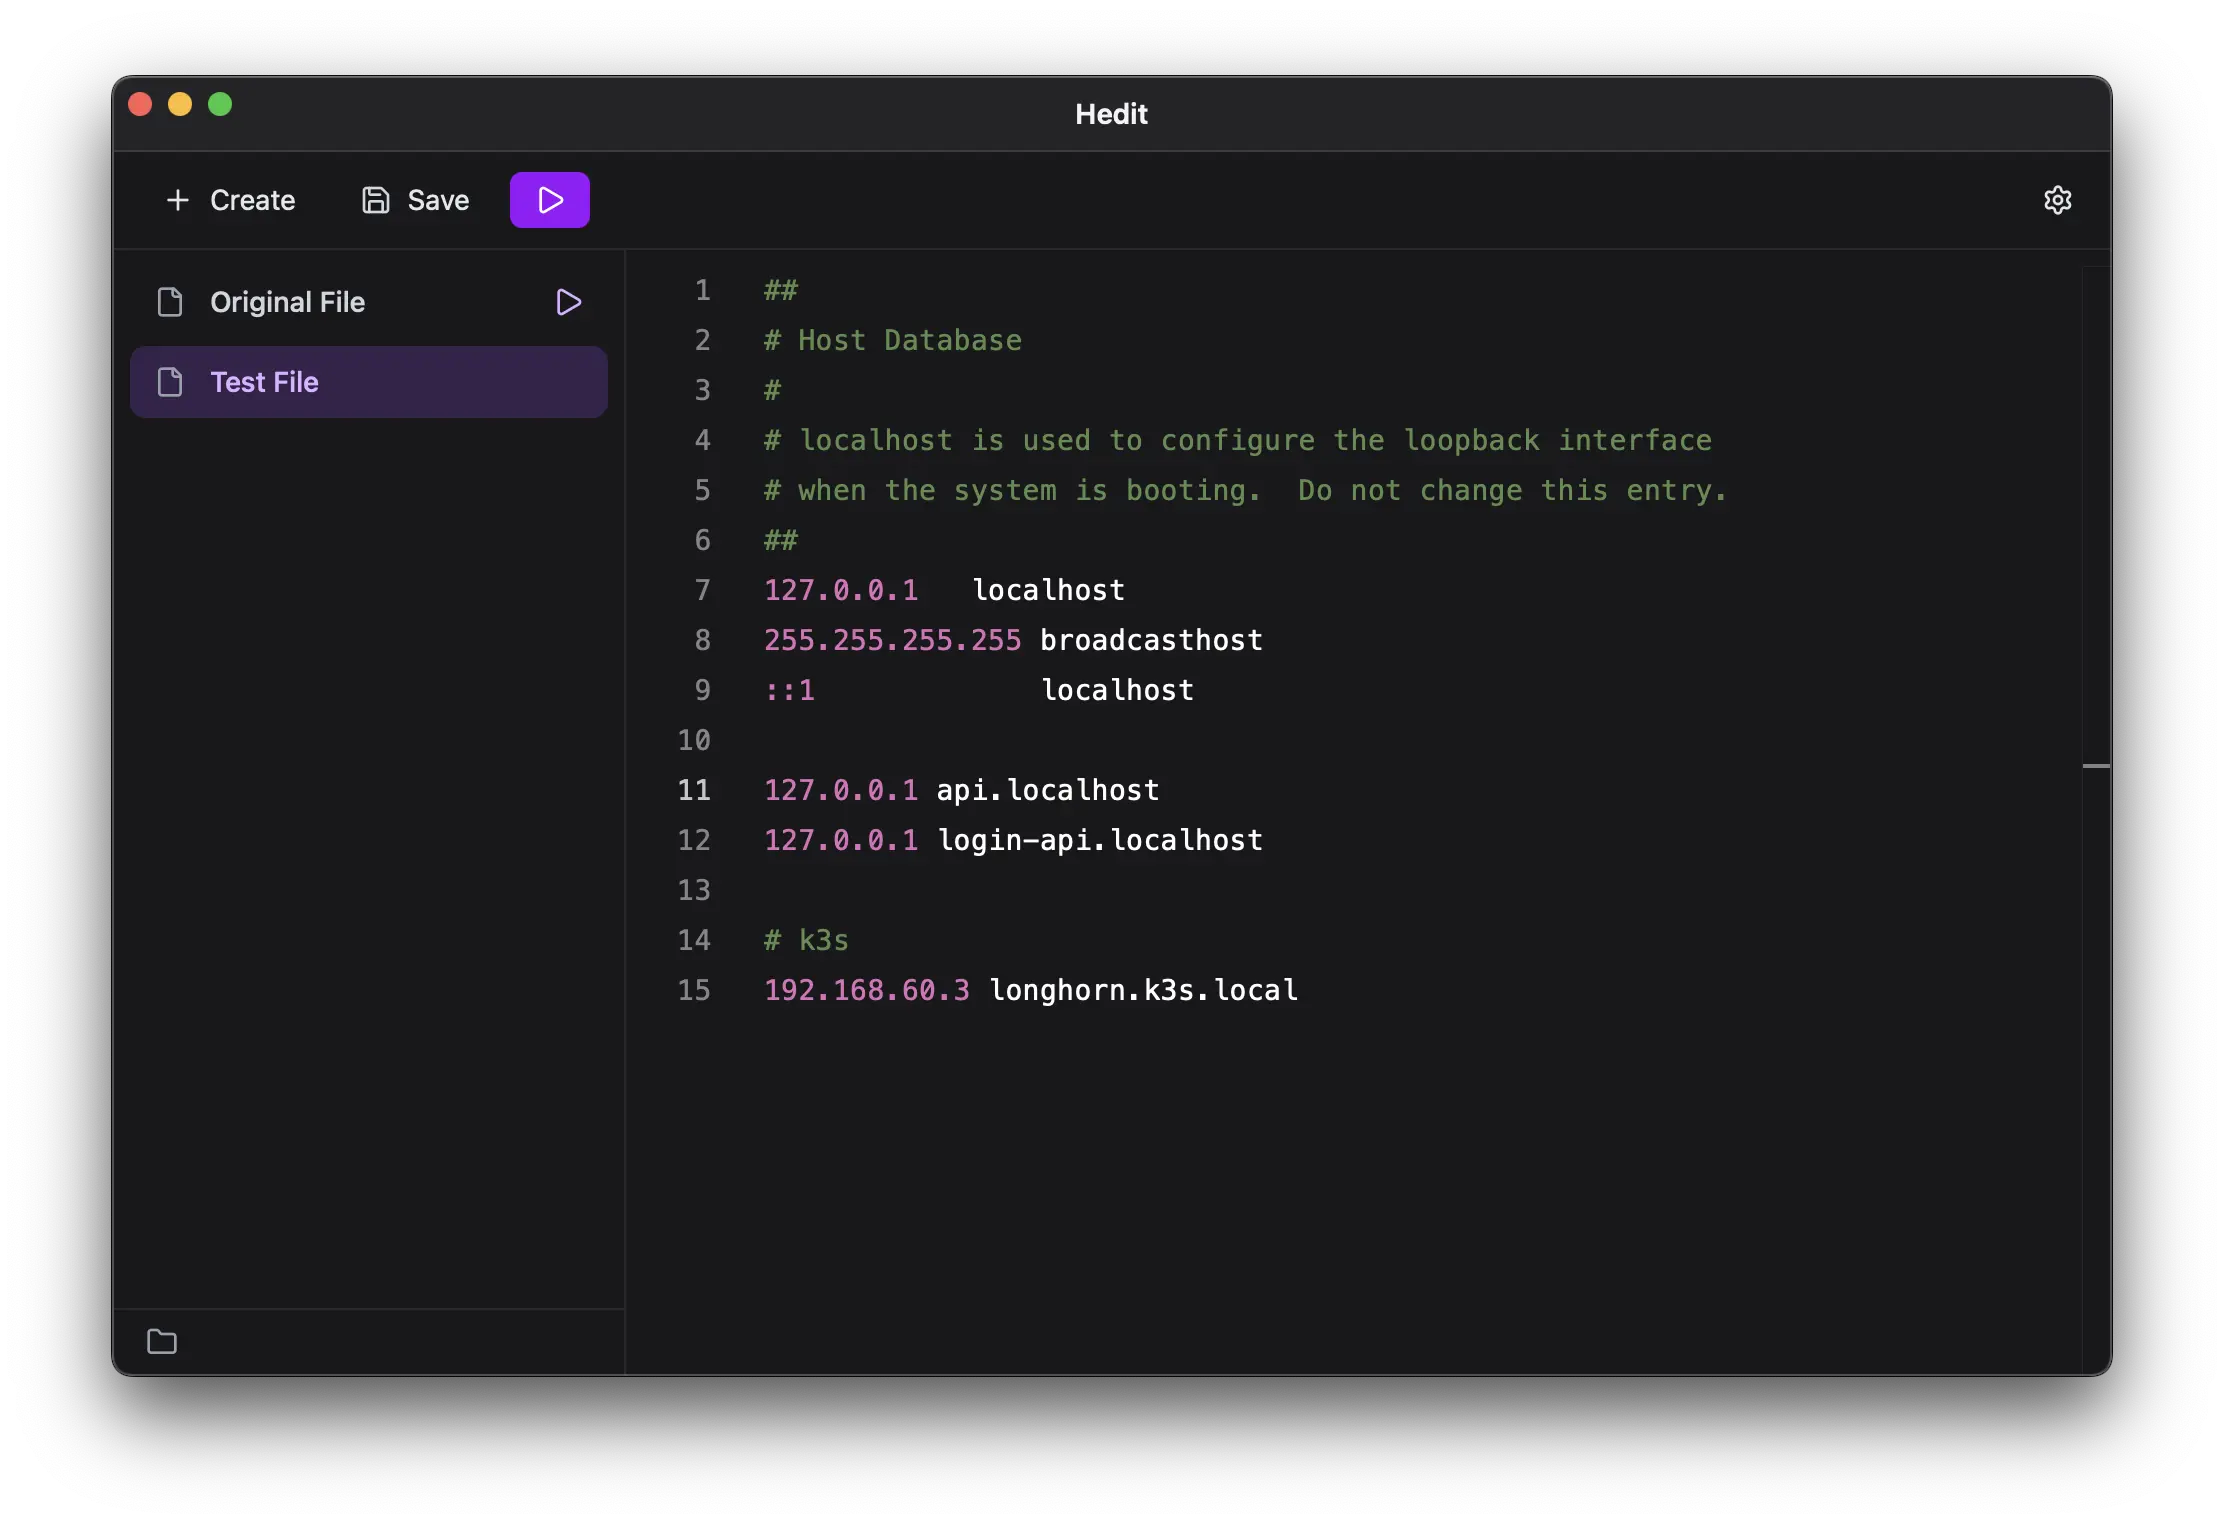
Task: Click the purple play button in toolbar
Action: (x=549, y=200)
